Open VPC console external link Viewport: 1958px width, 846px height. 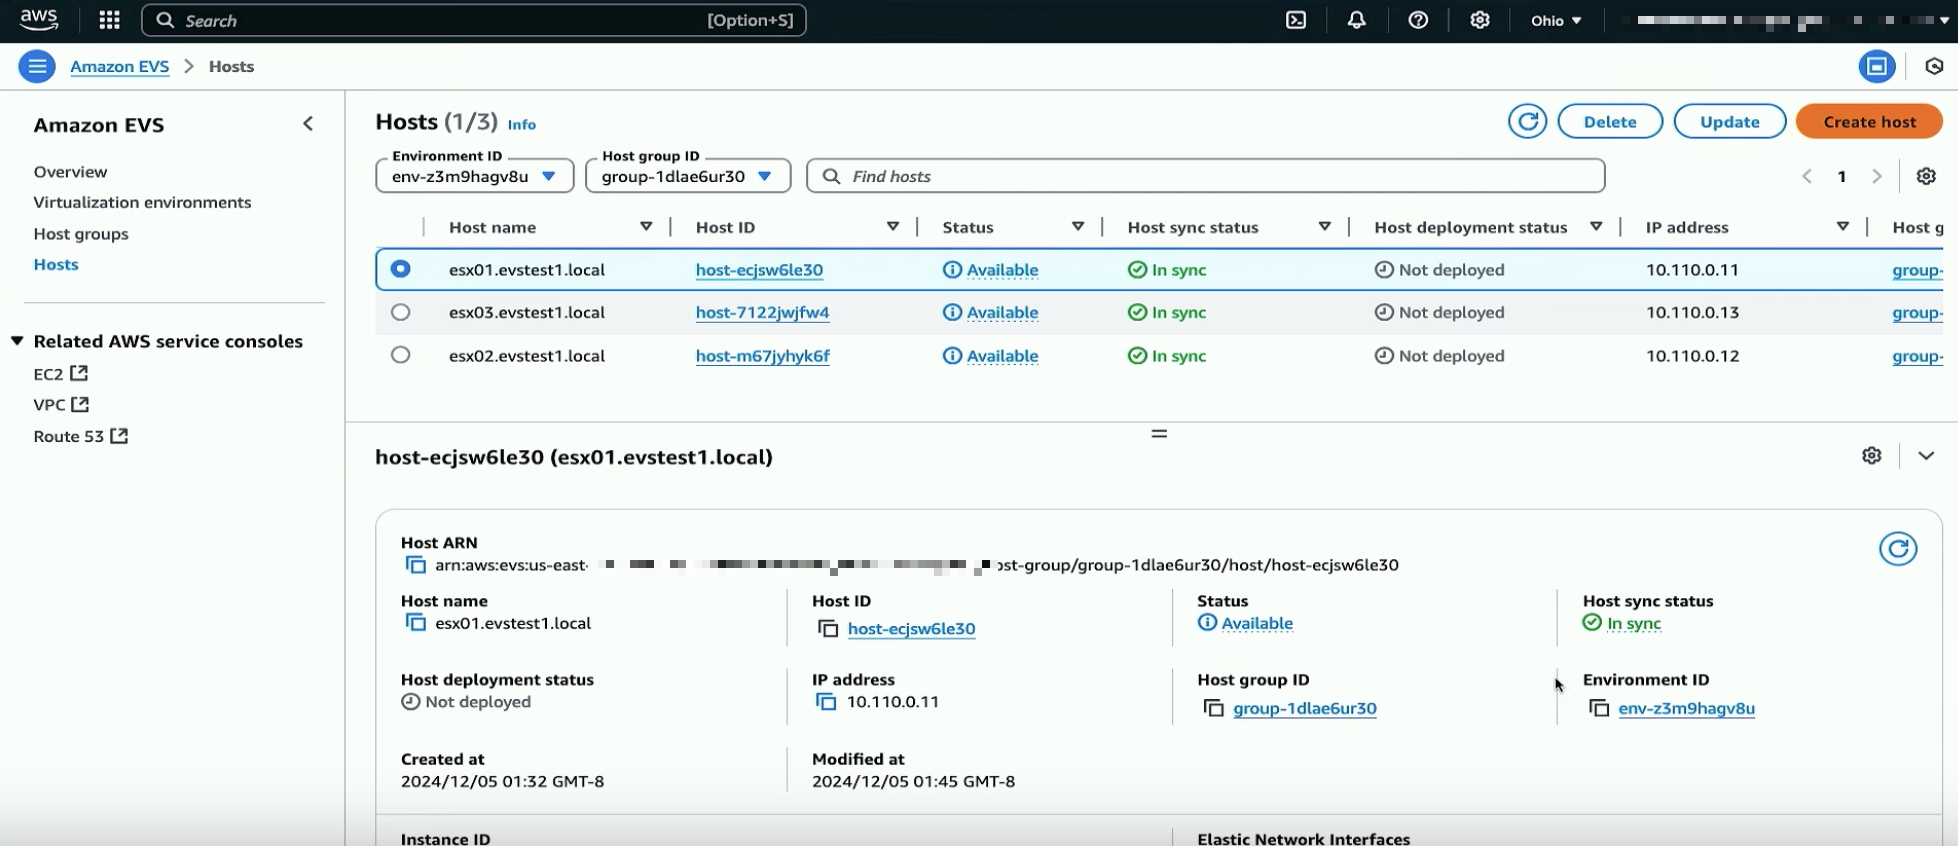click(62, 405)
